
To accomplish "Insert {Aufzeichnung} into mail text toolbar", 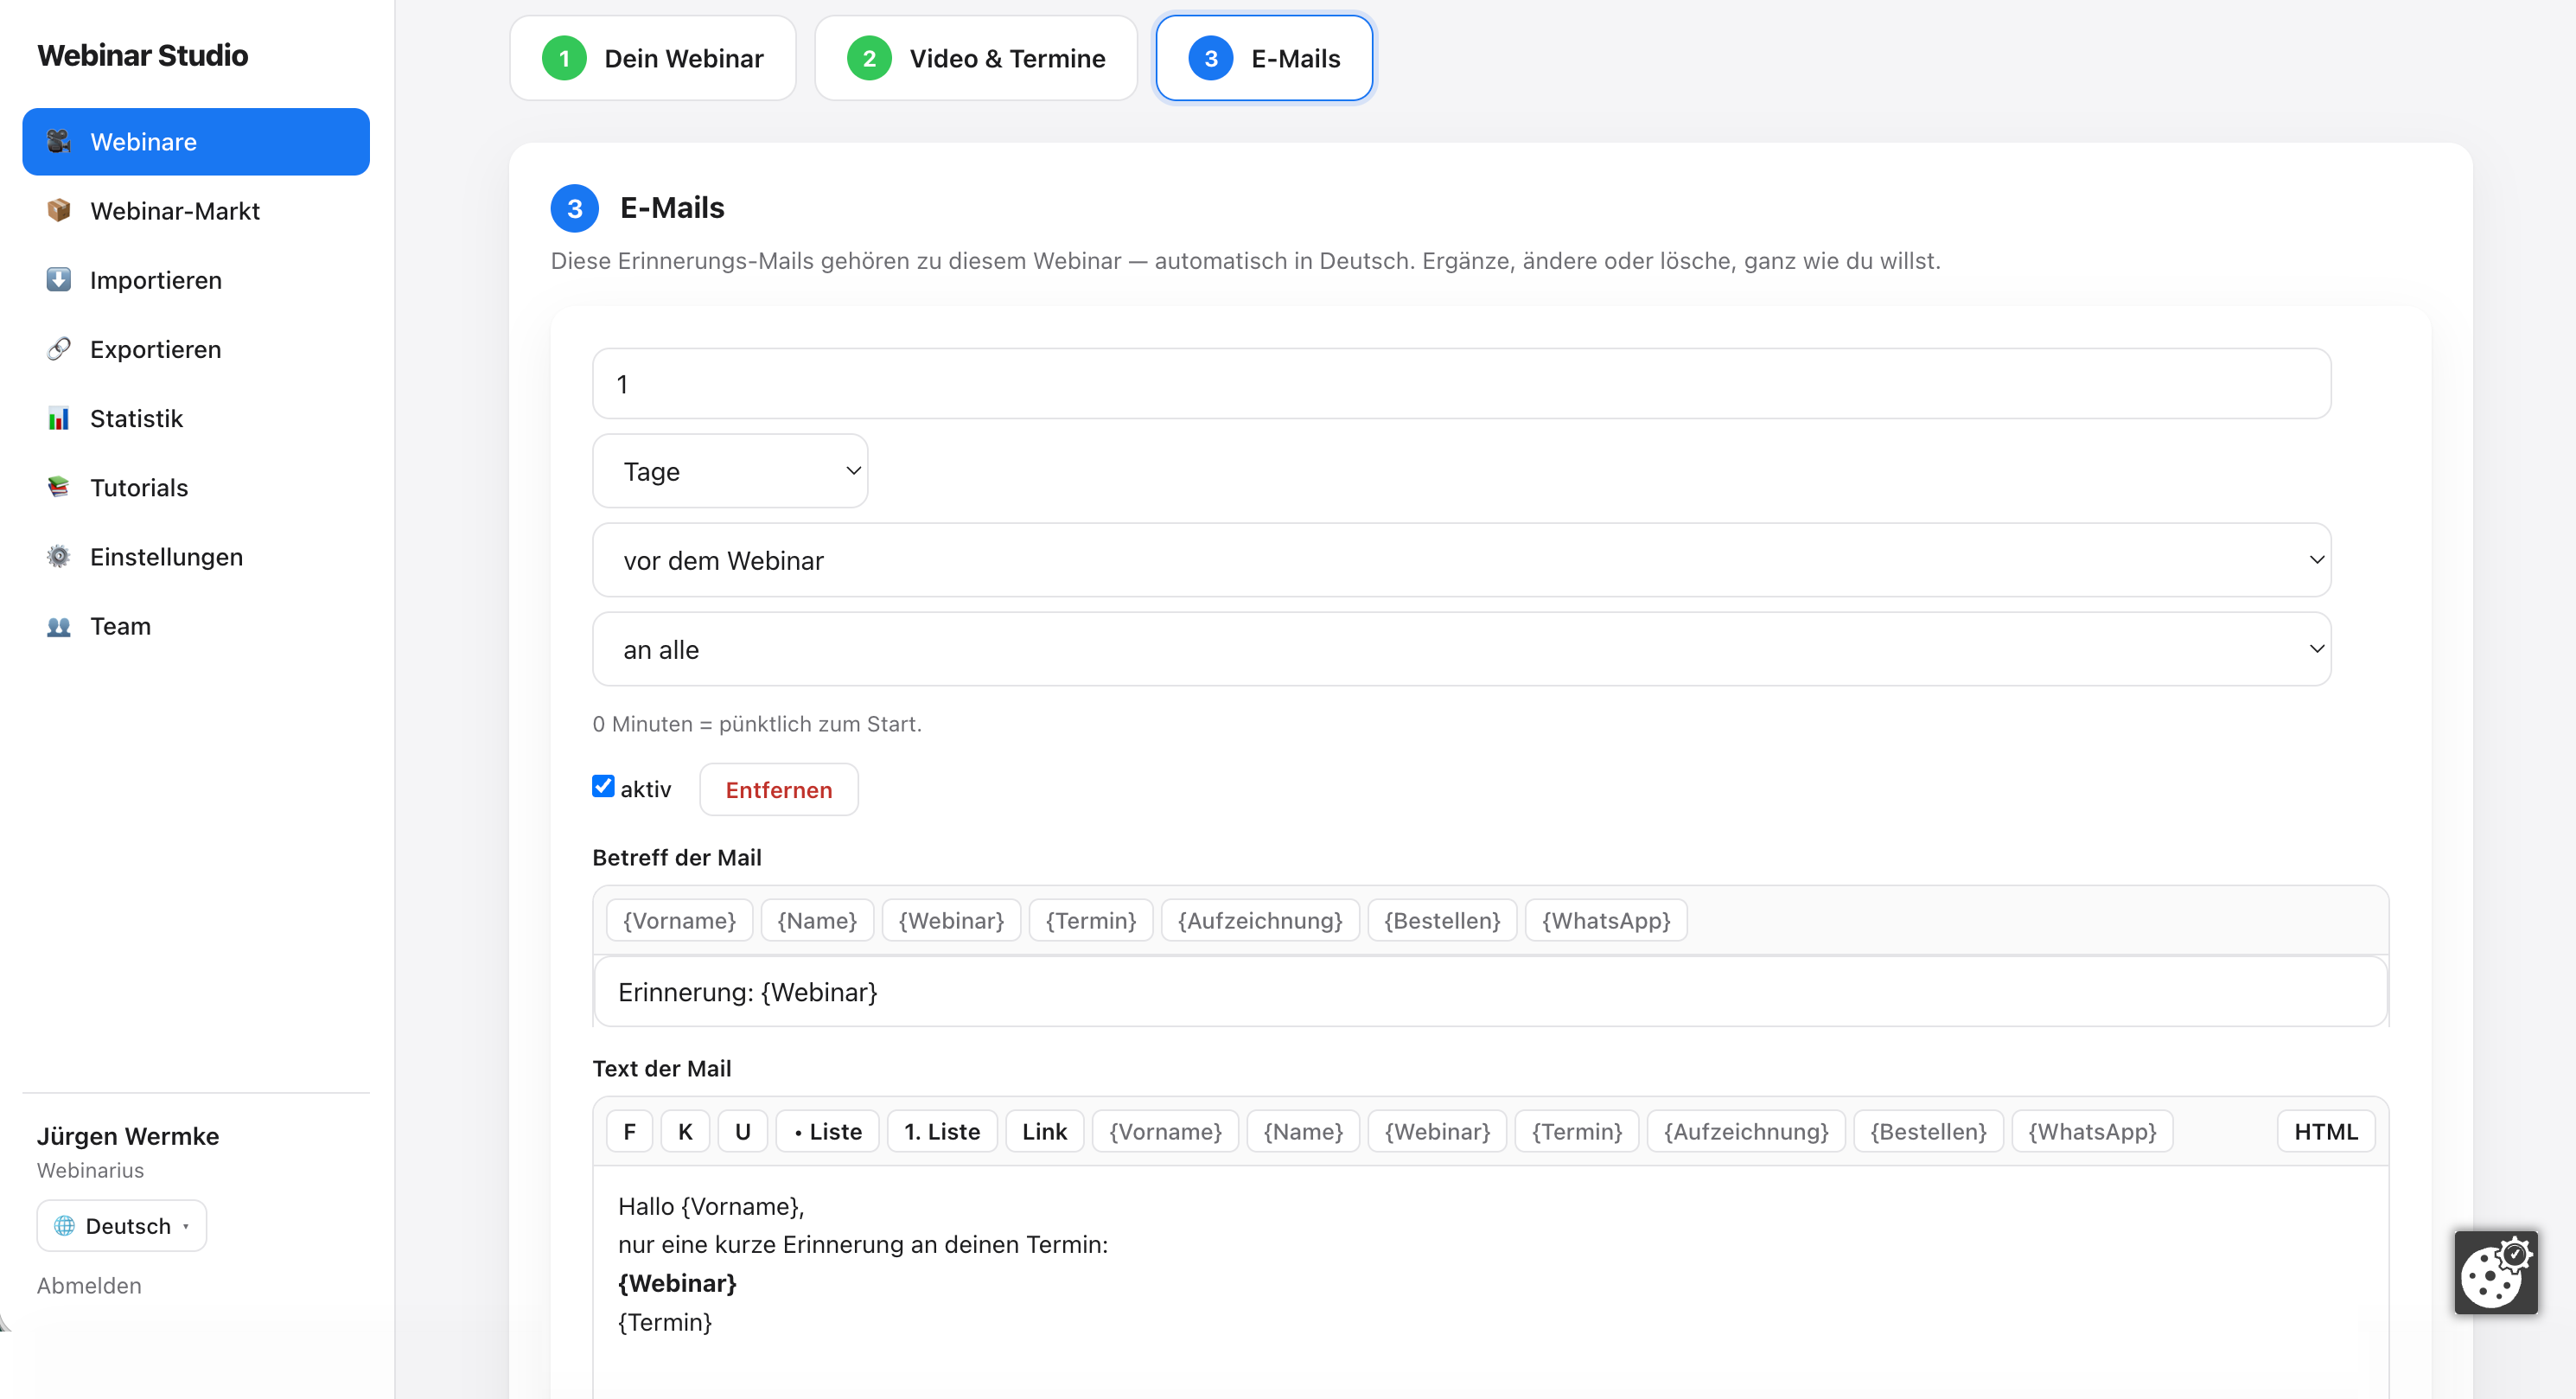I will tap(1746, 1131).
